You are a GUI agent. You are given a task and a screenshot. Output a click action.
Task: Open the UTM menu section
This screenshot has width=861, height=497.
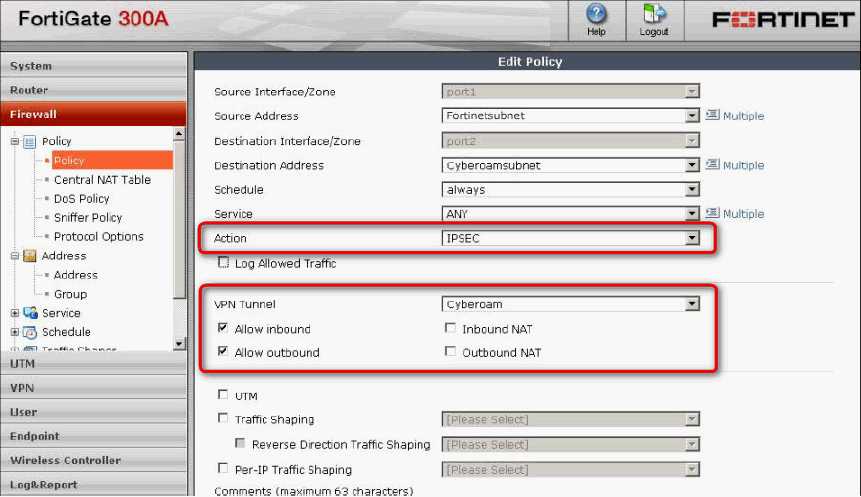93,364
